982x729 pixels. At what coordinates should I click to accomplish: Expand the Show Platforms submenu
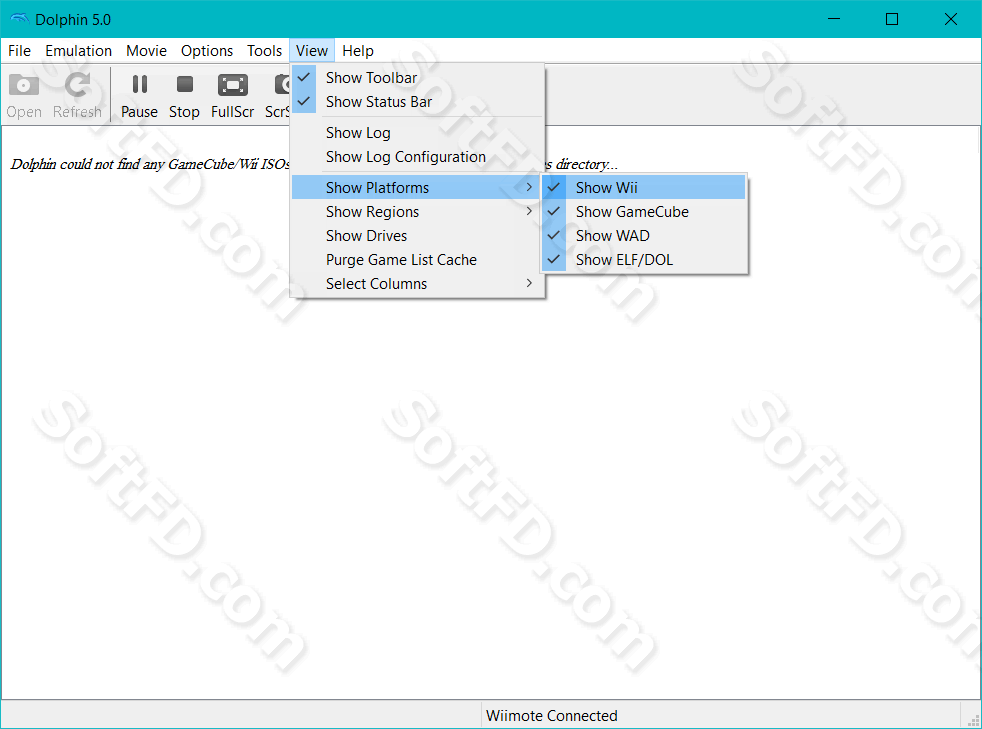point(417,187)
